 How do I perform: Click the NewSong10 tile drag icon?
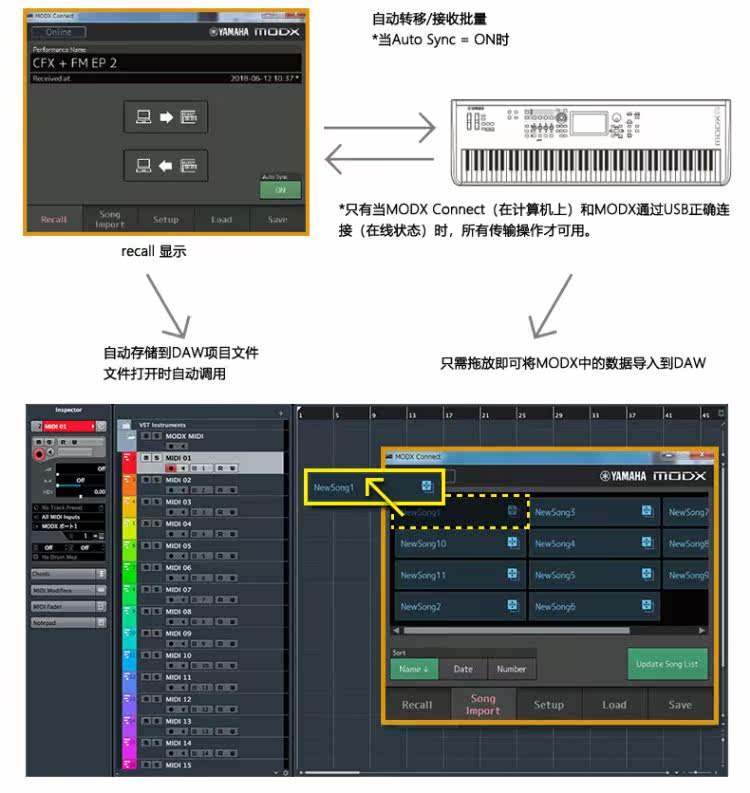pyautogui.click(x=513, y=543)
